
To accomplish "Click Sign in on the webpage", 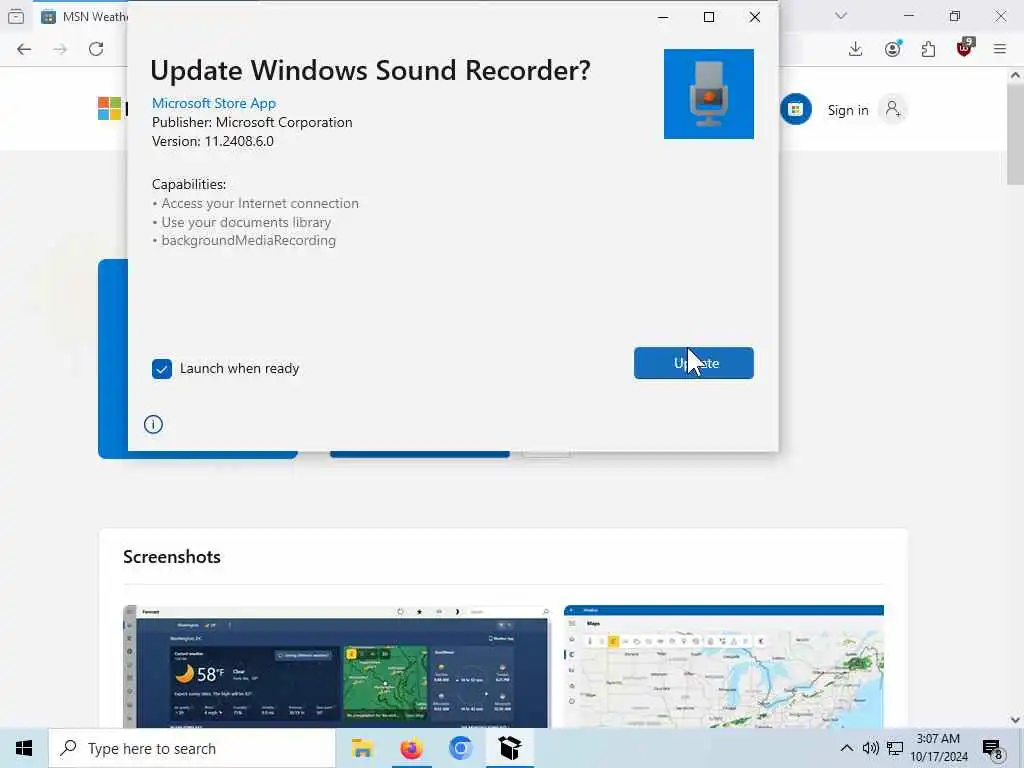I will 848,110.
